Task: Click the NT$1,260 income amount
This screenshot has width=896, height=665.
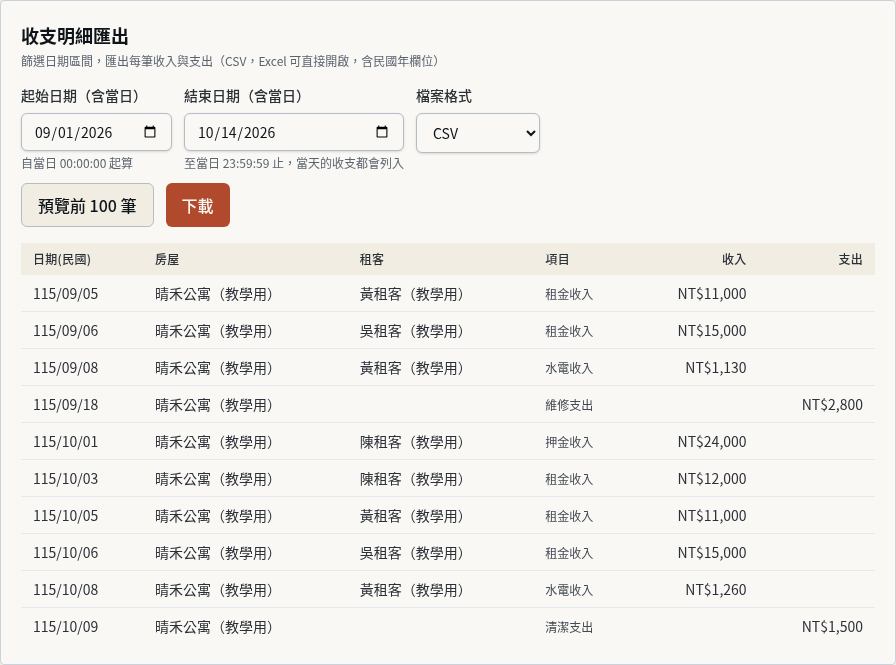Action: click(716, 590)
